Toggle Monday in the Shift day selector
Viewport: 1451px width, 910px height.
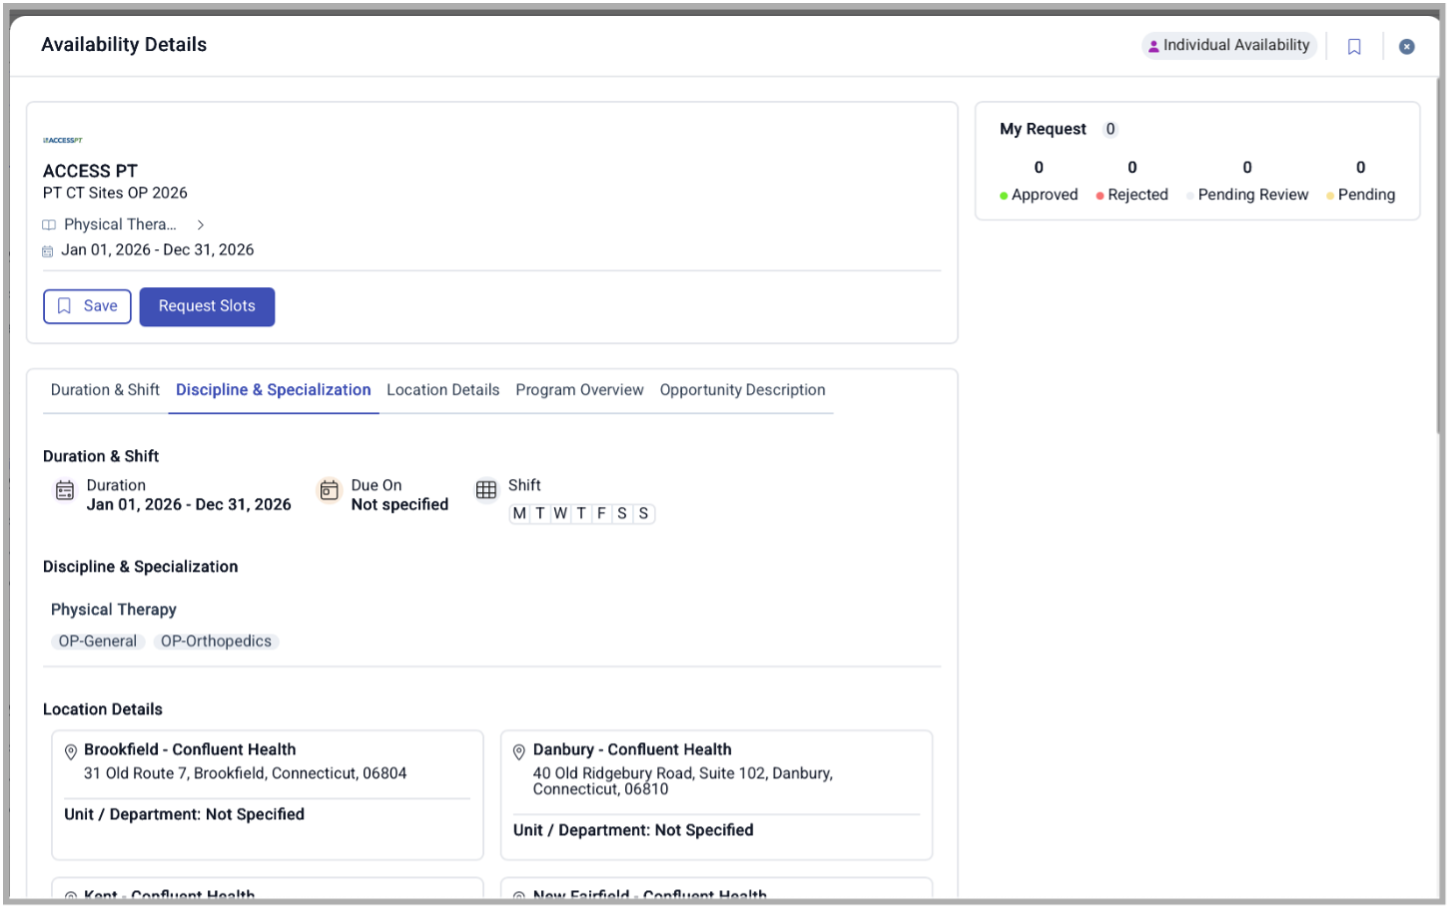tap(518, 513)
